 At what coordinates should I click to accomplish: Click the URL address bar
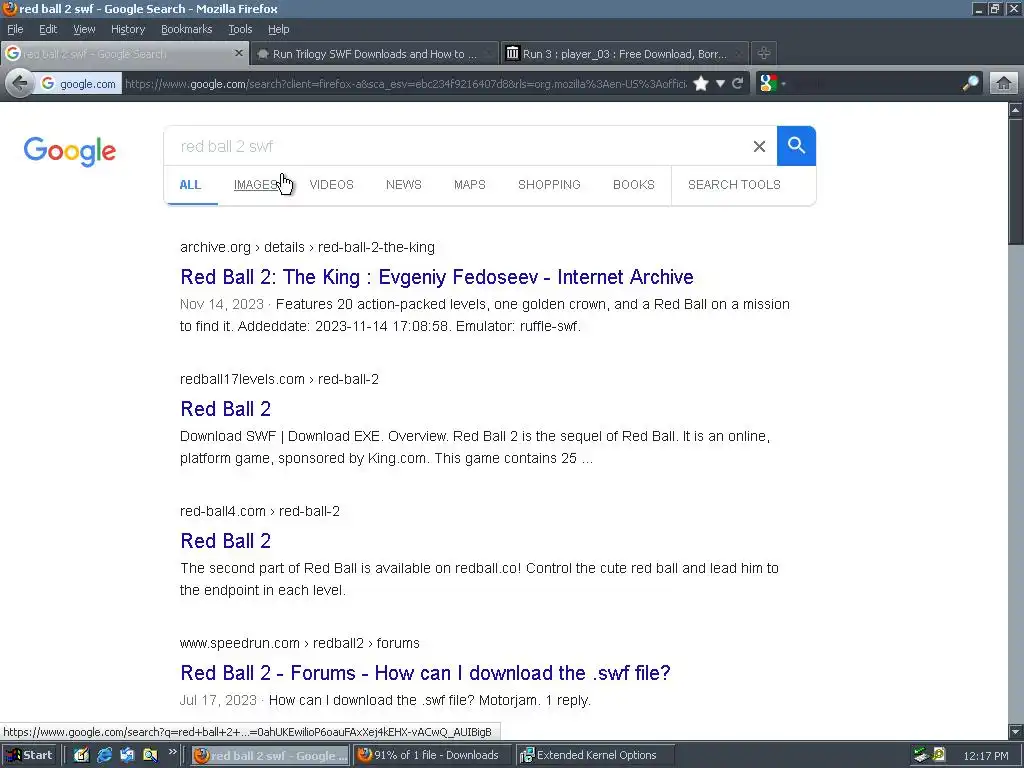coord(405,84)
